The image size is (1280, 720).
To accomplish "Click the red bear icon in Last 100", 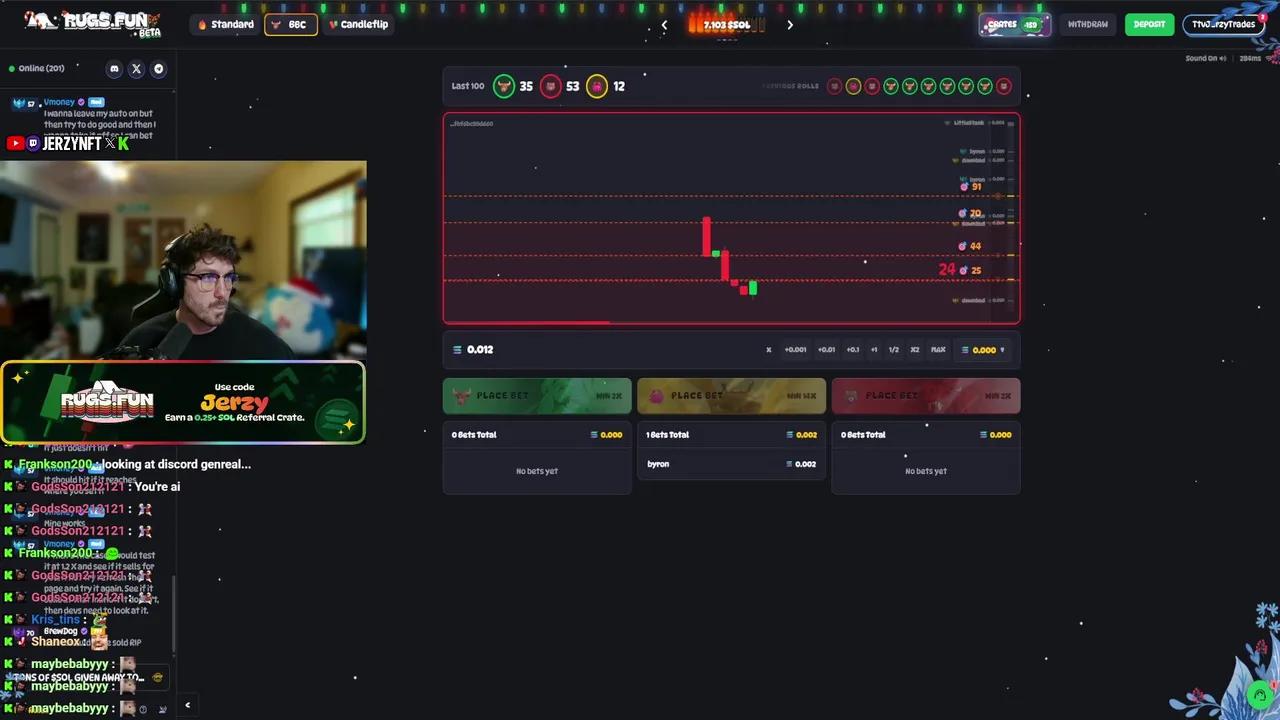I will point(551,86).
